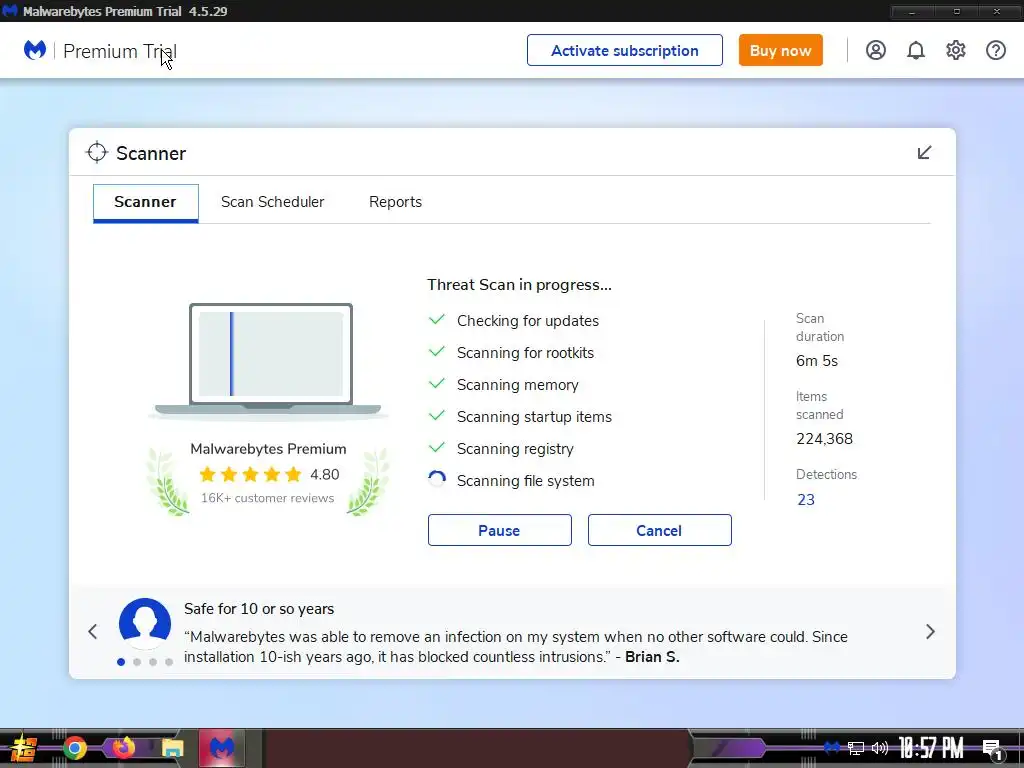The width and height of the screenshot is (1024, 768).
Task: Click 'Safe for 10 or so years' heading
Action: pyautogui.click(x=259, y=609)
